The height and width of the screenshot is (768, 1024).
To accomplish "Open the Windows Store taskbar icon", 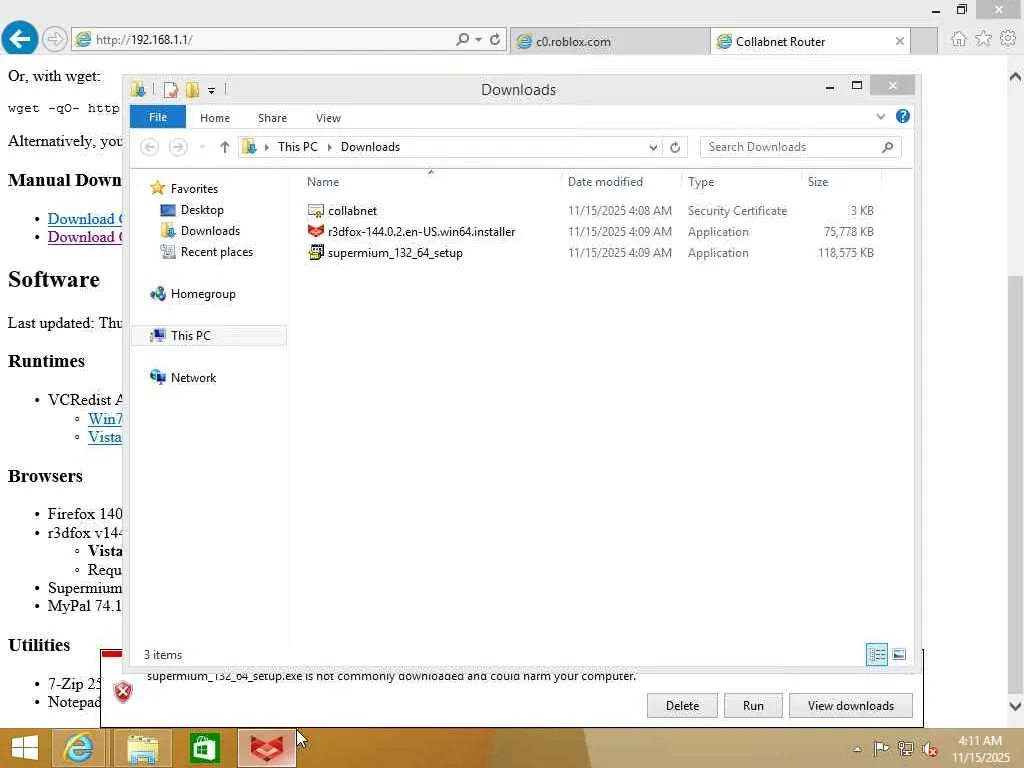I will (x=204, y=748).
